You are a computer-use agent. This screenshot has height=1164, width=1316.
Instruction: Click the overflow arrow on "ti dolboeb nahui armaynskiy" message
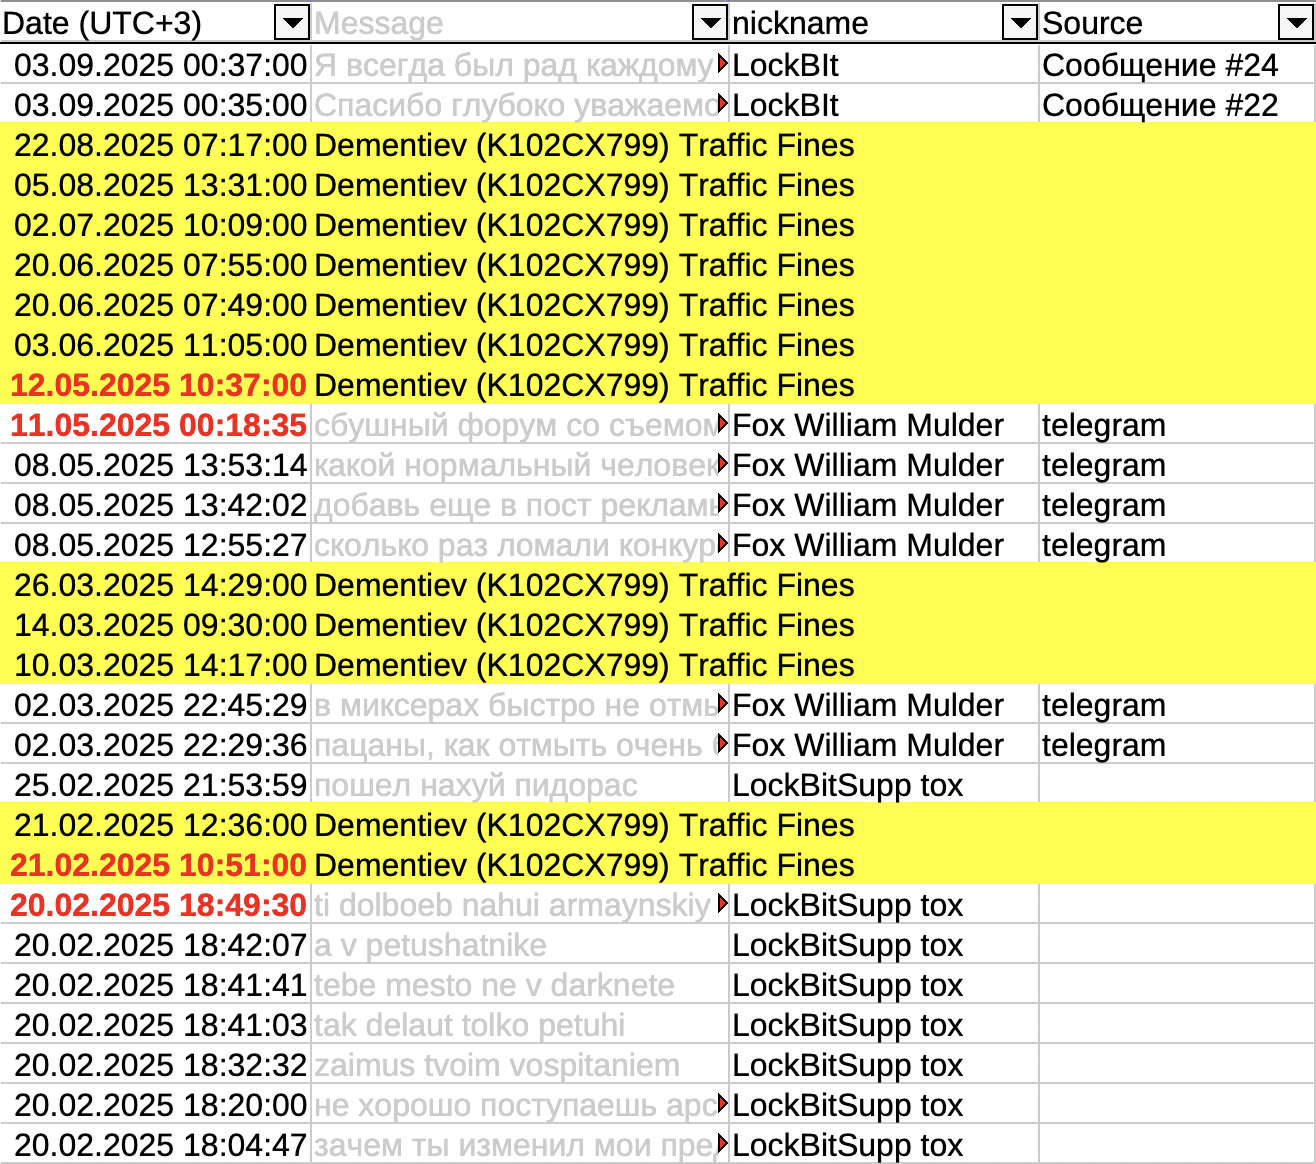(x=722, y=905)
